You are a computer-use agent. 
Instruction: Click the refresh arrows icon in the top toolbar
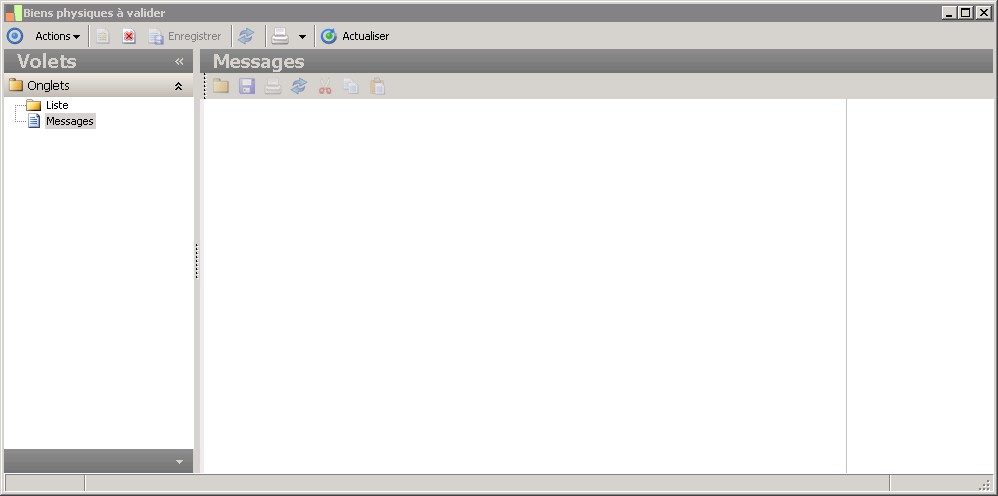pyautogui.click(x=246, y=36)
